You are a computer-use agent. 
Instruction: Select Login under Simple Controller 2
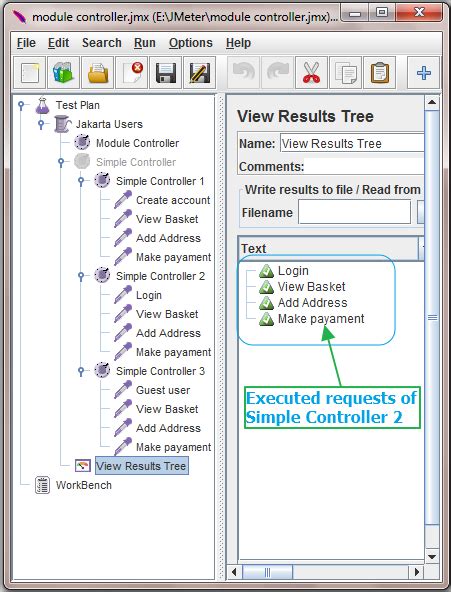tap(149, 295)
